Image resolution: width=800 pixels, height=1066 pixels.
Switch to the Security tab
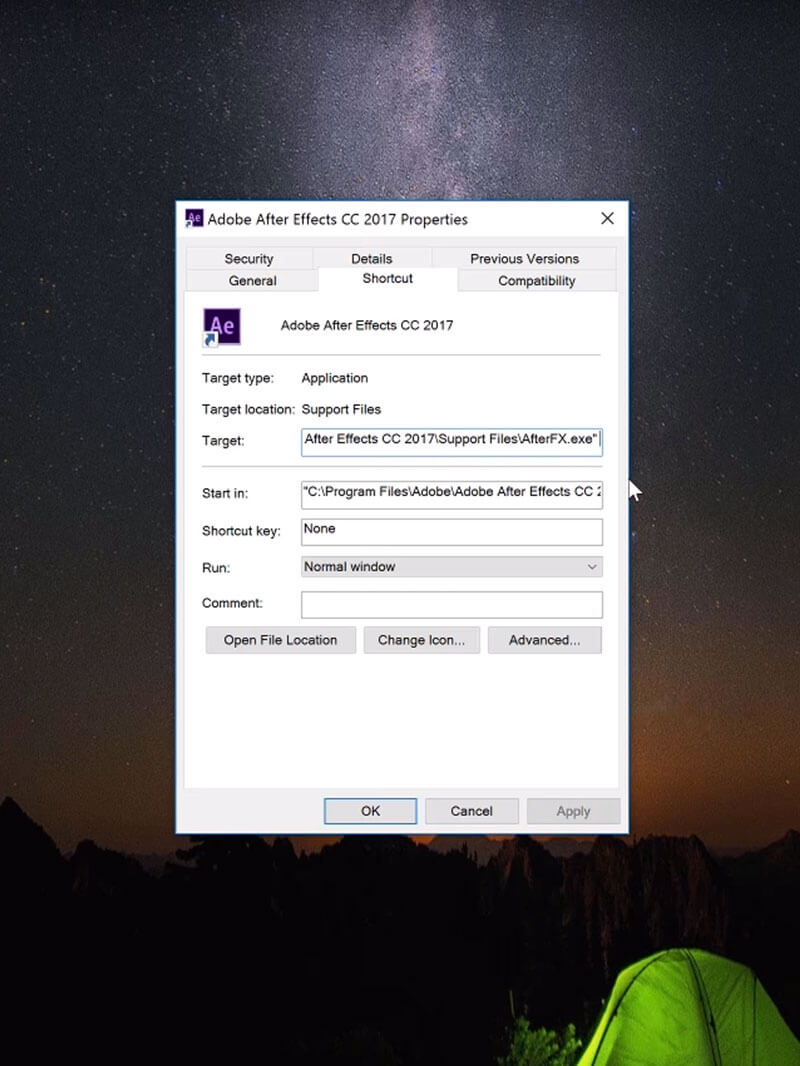point(249,259)
